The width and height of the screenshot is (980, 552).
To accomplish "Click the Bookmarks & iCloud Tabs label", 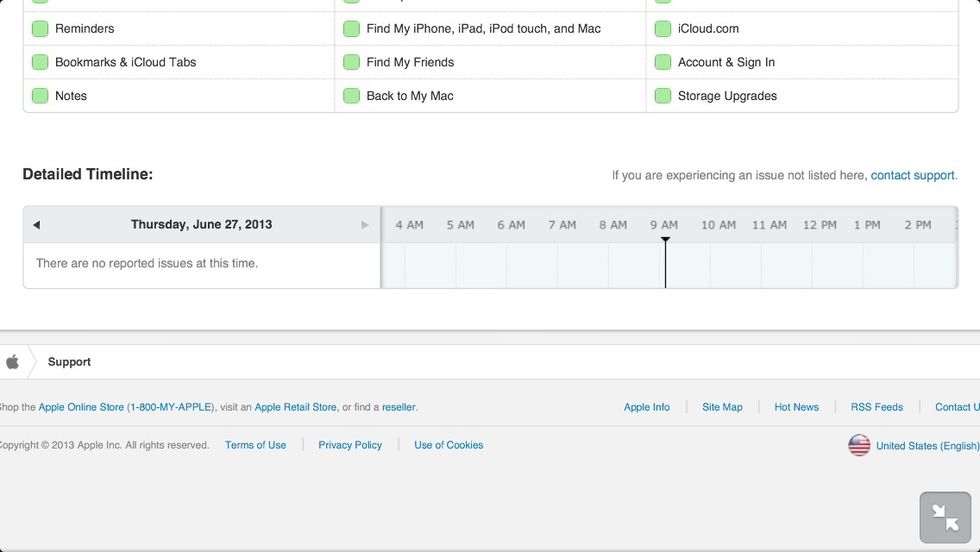I will [126, 63].
